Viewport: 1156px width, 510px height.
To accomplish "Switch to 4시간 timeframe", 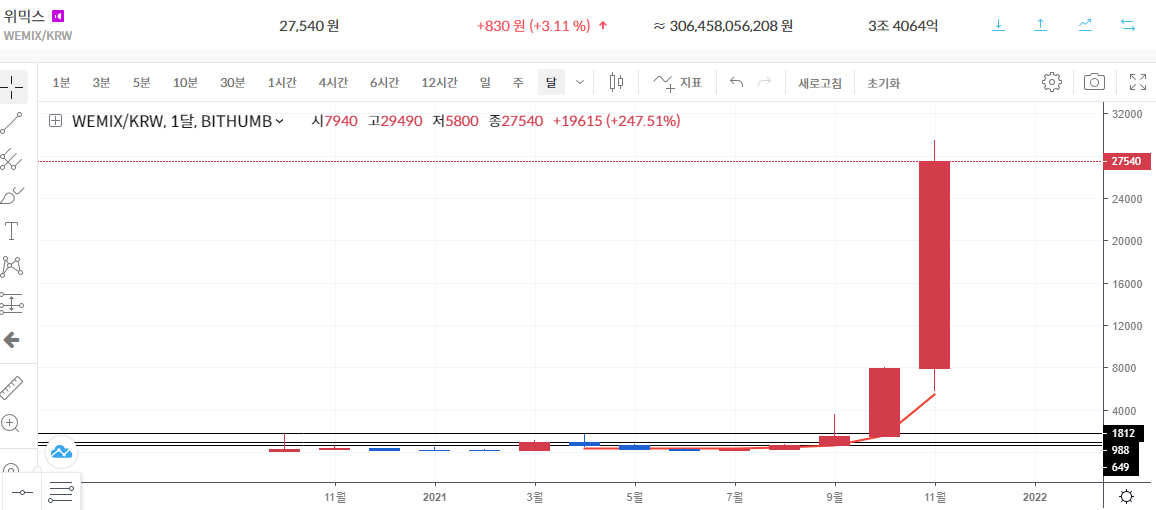I will [333, 83].
